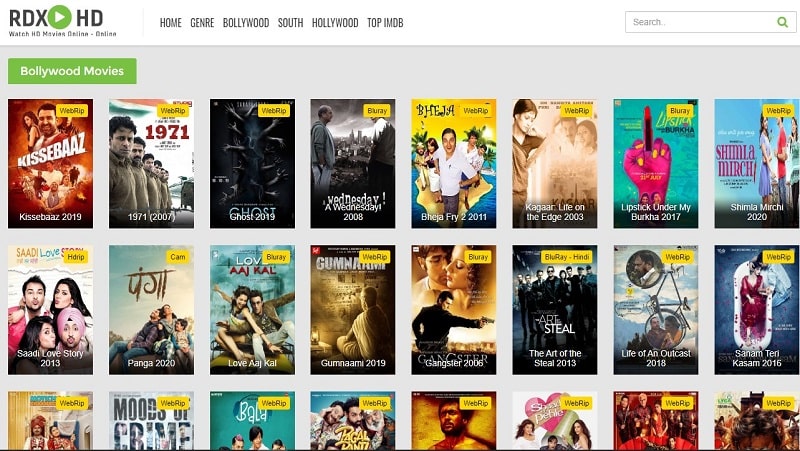Click Bluray badge on Love Aaj Kal
Image resolution: width=800 pixels, height=451 pixels.
pyautogui.click(x=276, y=257)
